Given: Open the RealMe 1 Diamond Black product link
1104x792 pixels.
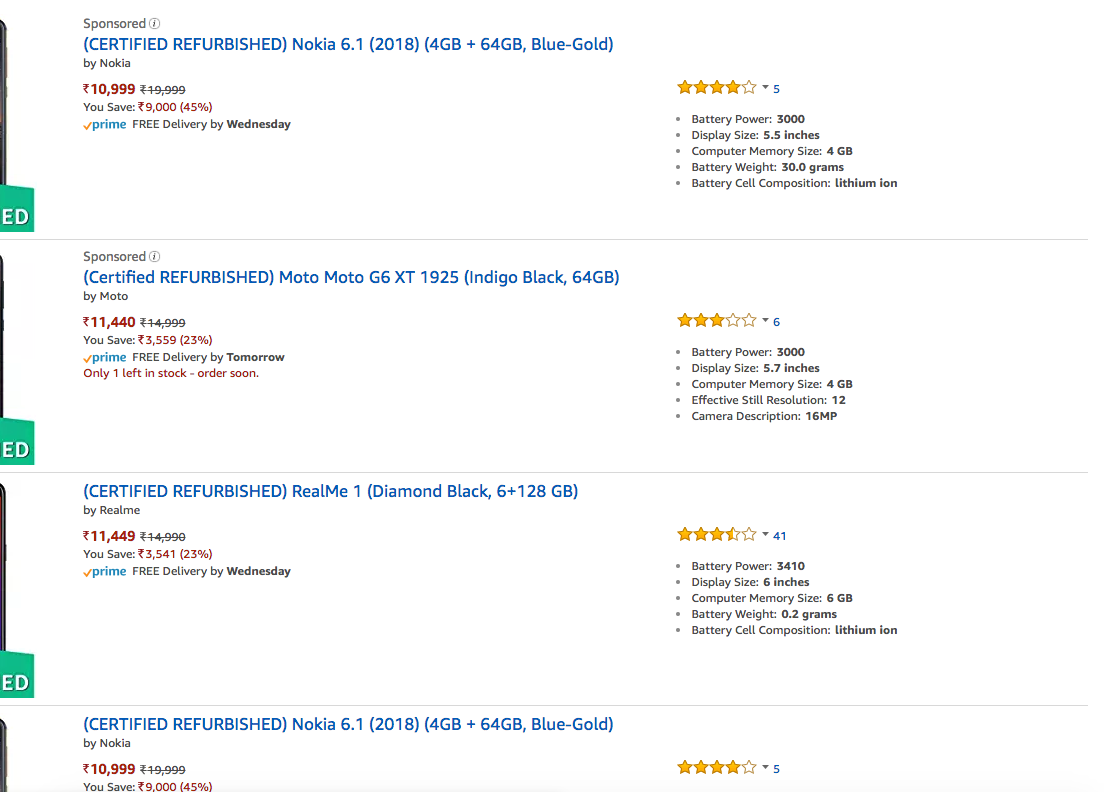Looking at the screenshot, I should pos(330,491).
